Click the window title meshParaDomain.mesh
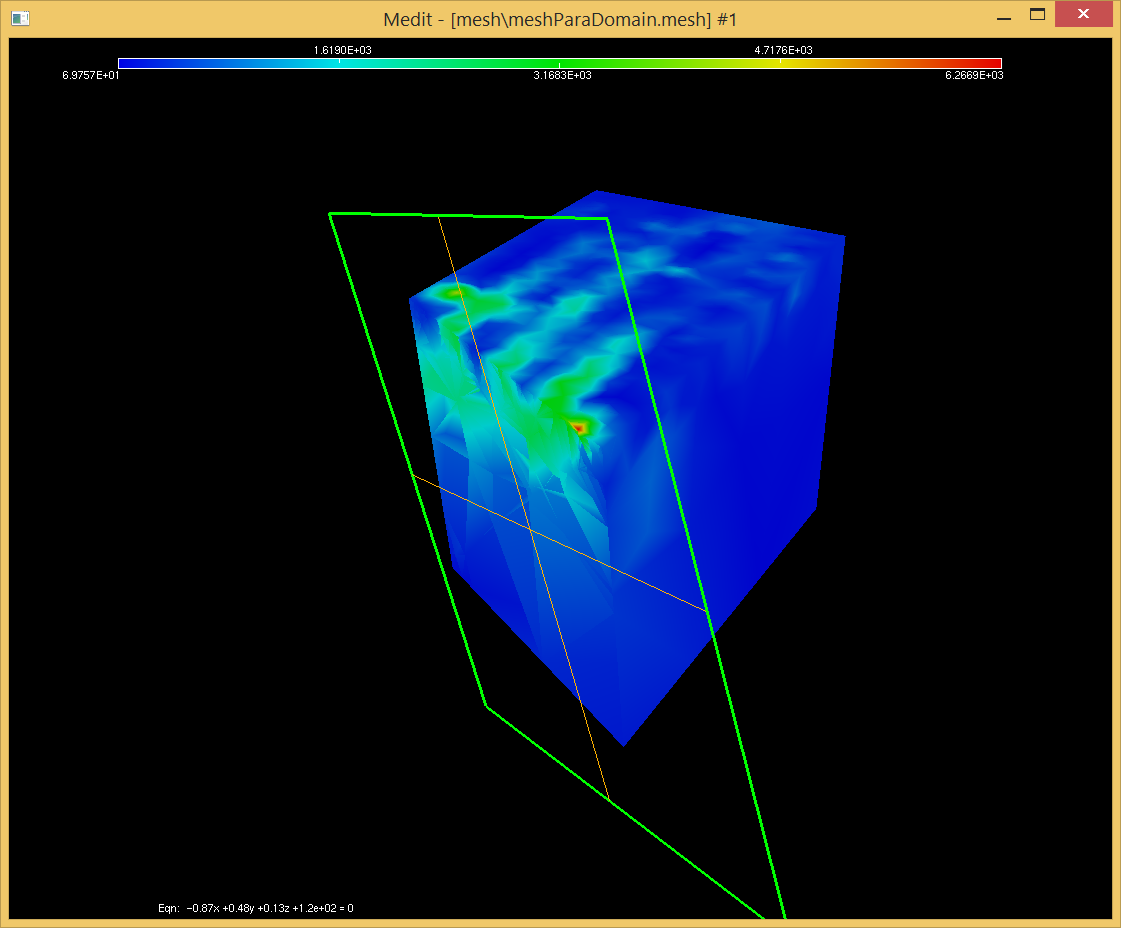This screenshot has height=928, width=1121. (x=560, y=19)
